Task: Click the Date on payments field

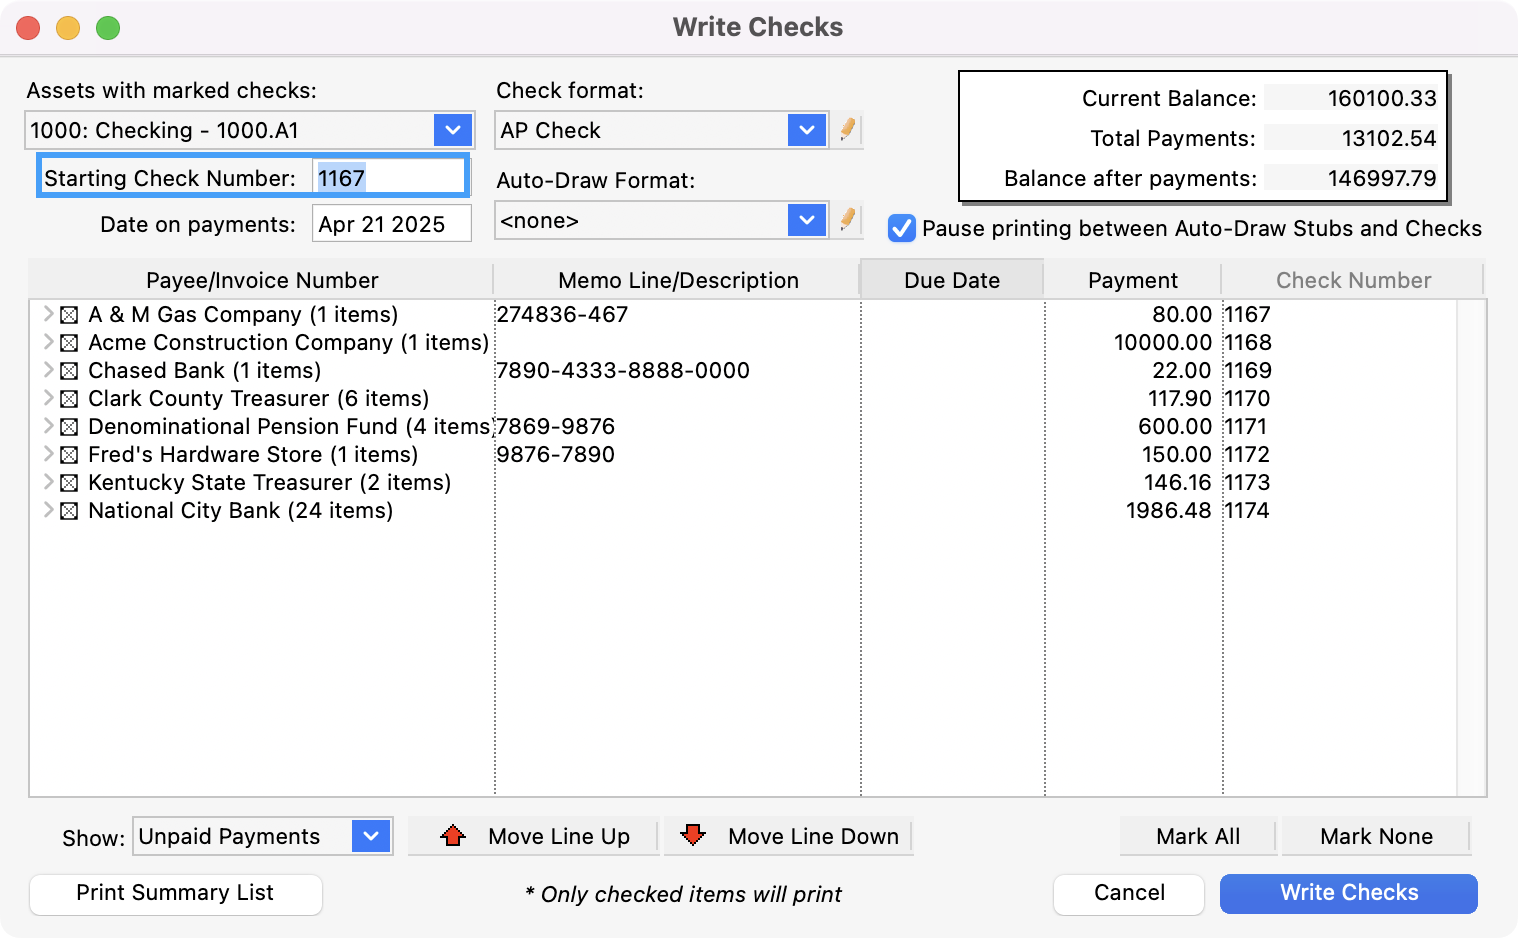Action: (x=391, y=224)
